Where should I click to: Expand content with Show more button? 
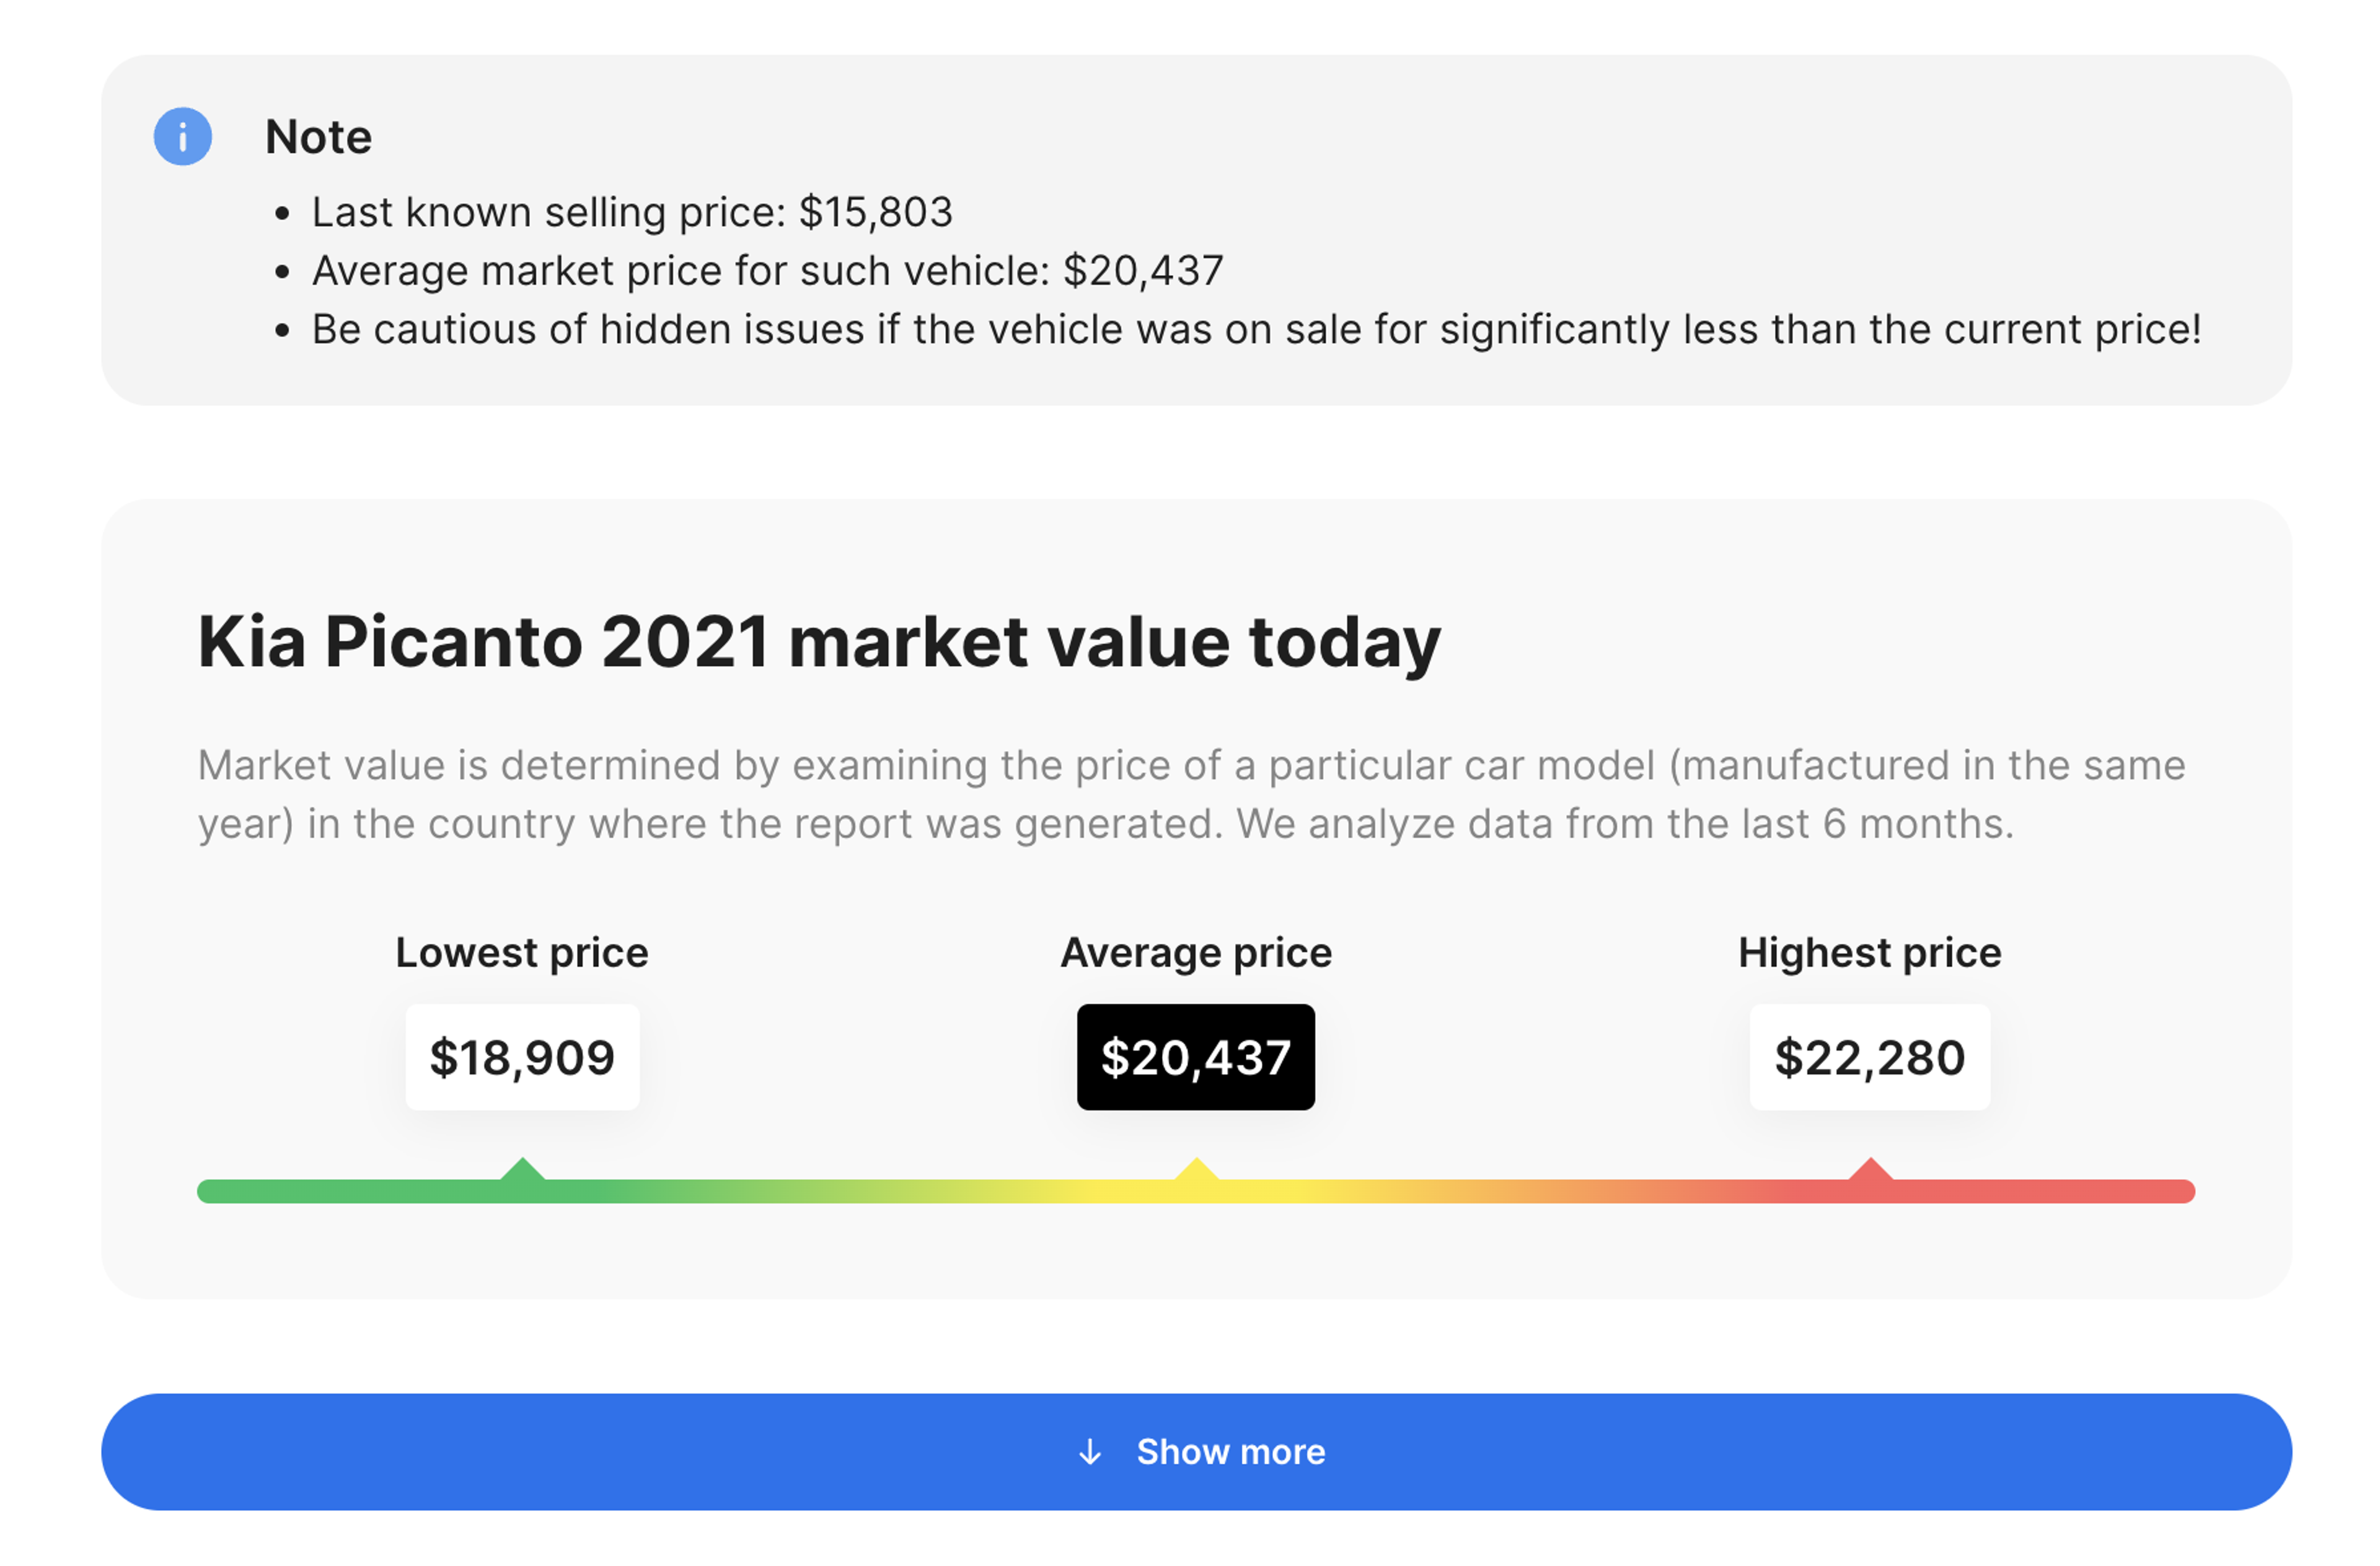pos(1196,1451)
